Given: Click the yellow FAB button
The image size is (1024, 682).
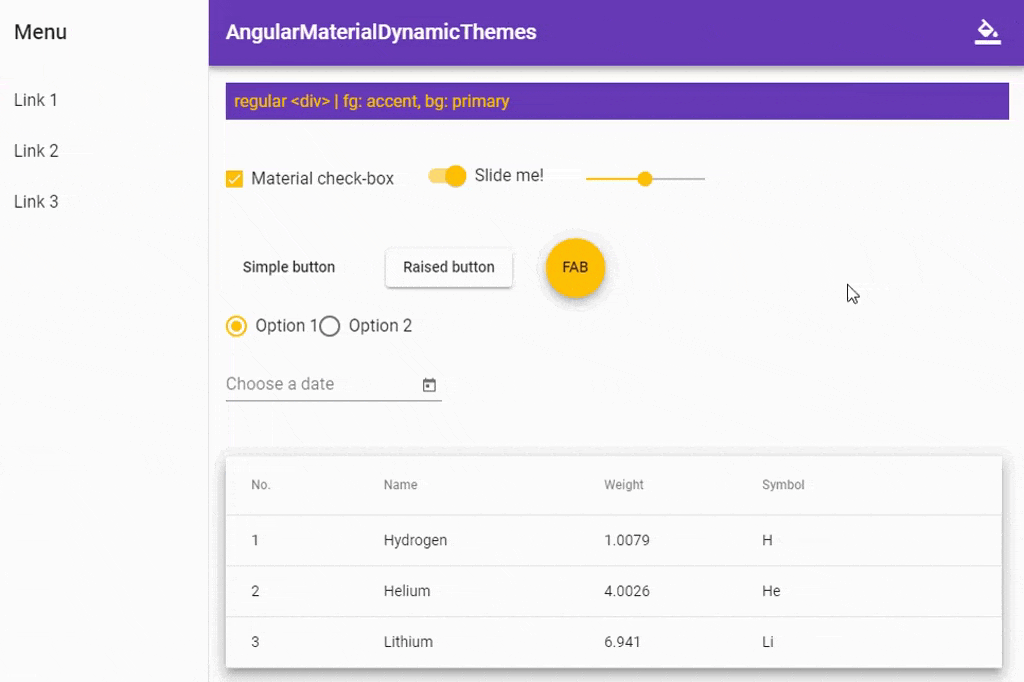Looking at the screenshot, I should pos(575,268).
